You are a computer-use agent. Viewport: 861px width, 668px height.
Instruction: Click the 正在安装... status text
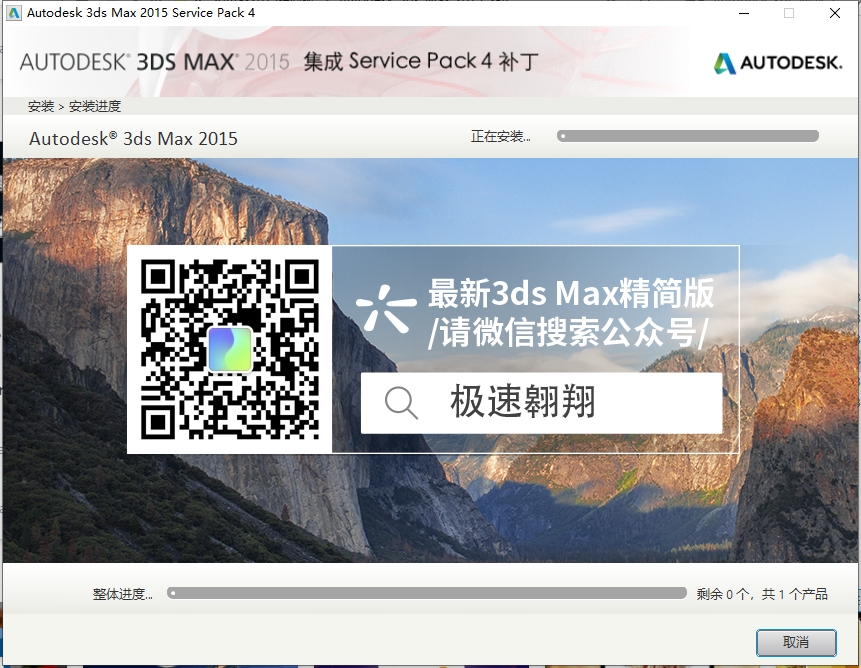pyautogui.click(x=500, y=136)
